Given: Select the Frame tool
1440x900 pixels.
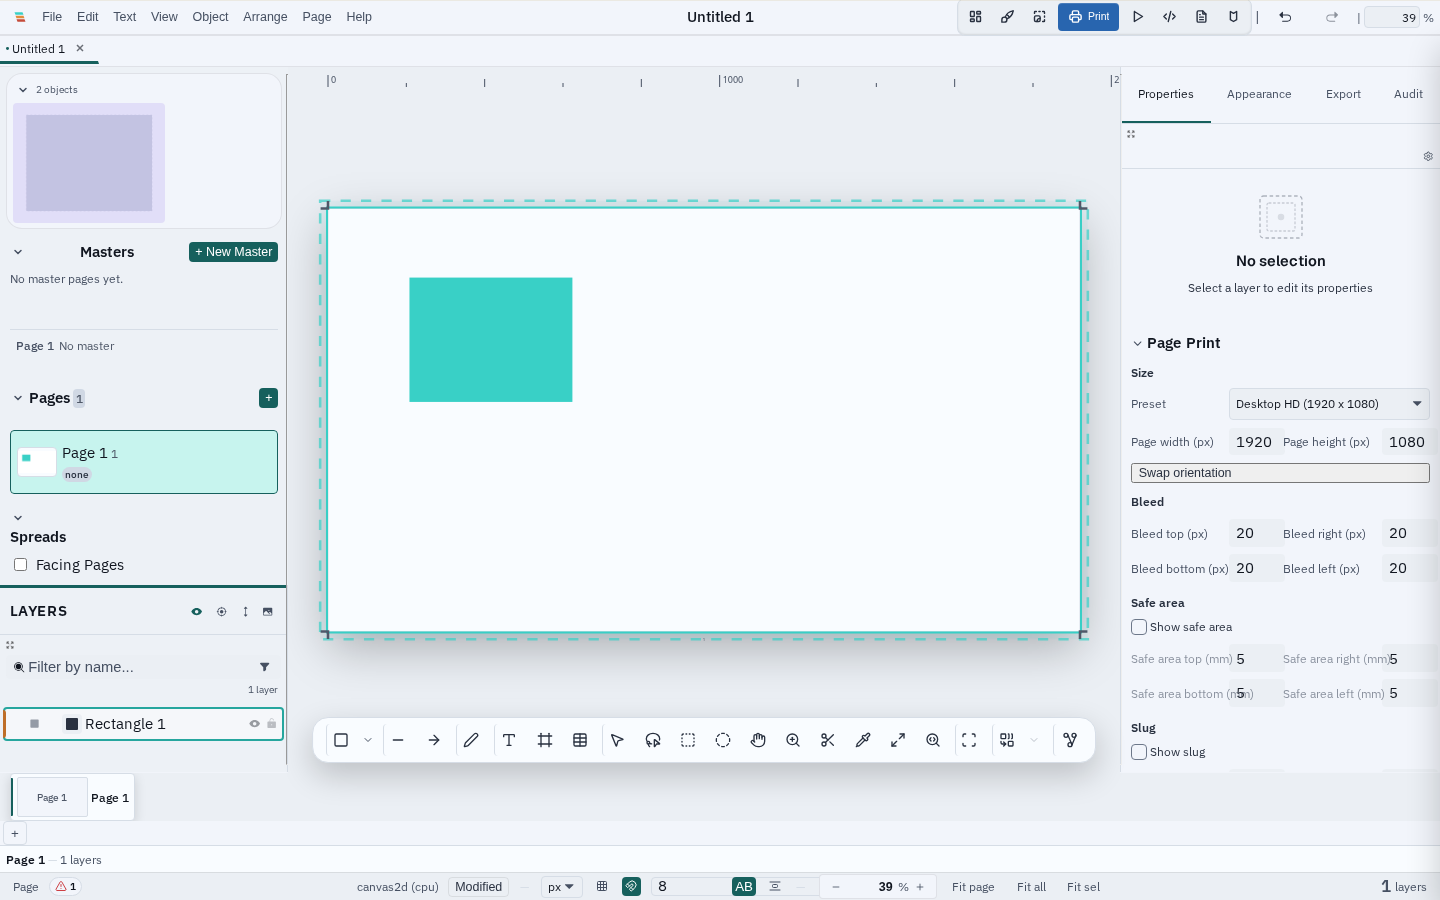Looking at the screenshot, I should (545, 740).
